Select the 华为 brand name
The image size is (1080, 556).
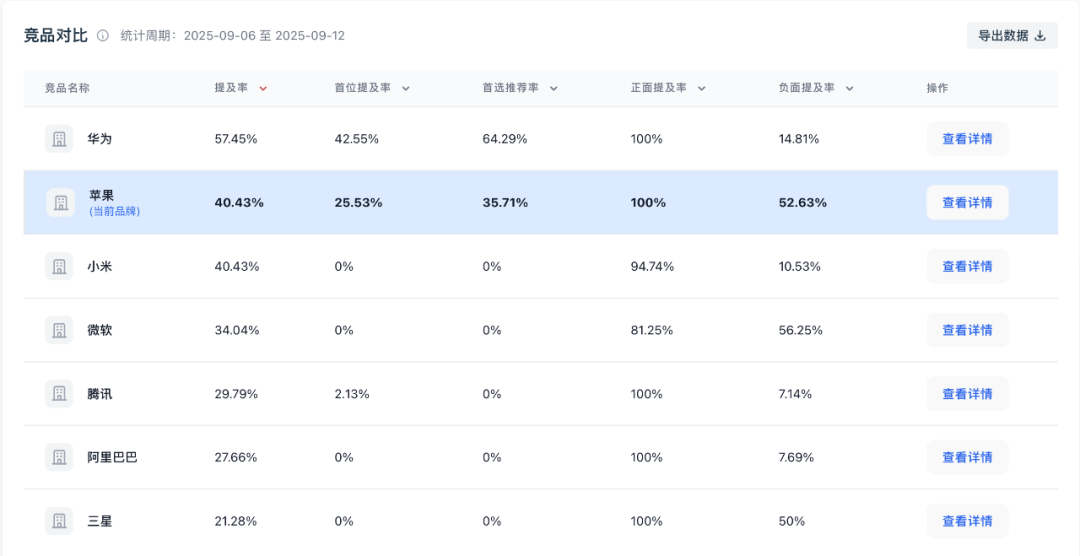(x=99, y=139)
